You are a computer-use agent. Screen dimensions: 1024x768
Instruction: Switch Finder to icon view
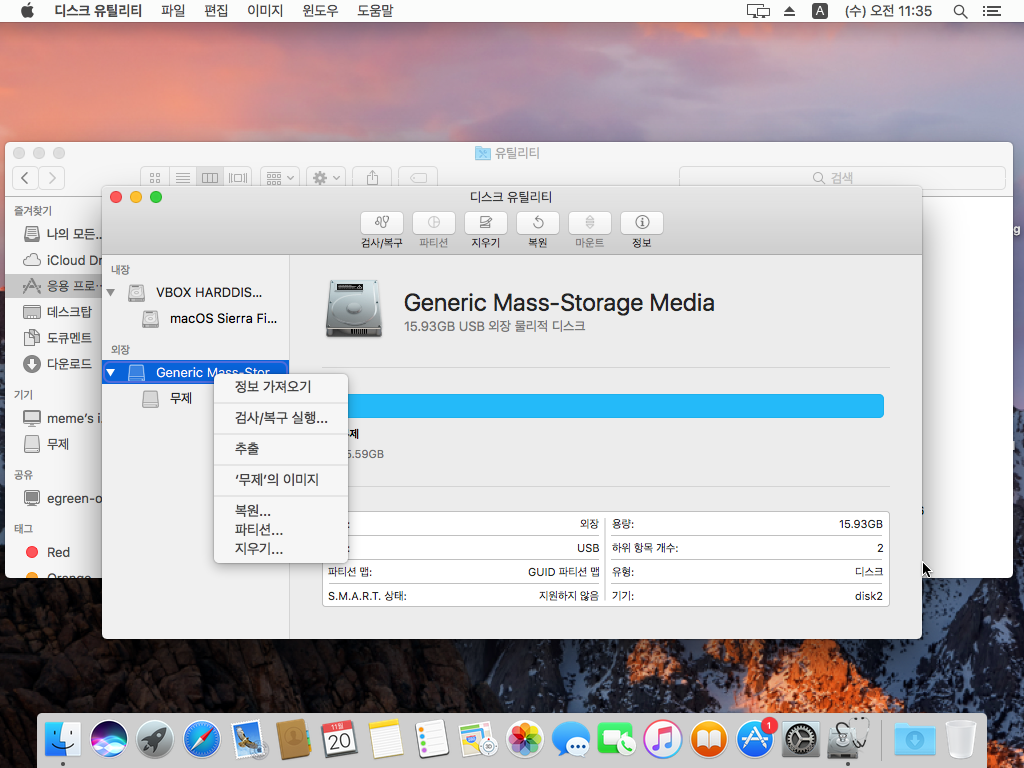[155, 178]
